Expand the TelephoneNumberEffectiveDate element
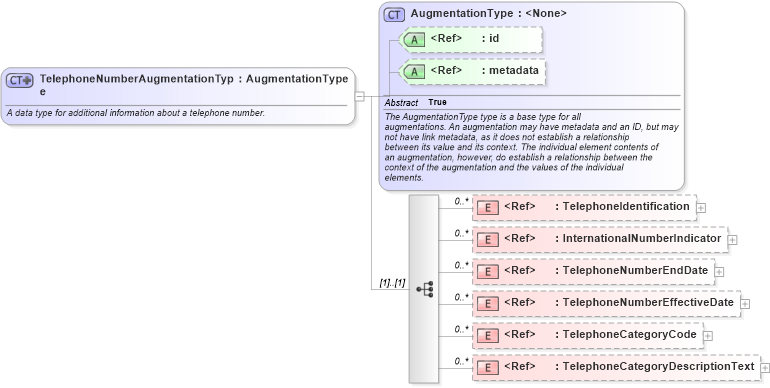The height and width of the screenshot is (388, 770). pyautogui.click(x=745, y=304)
